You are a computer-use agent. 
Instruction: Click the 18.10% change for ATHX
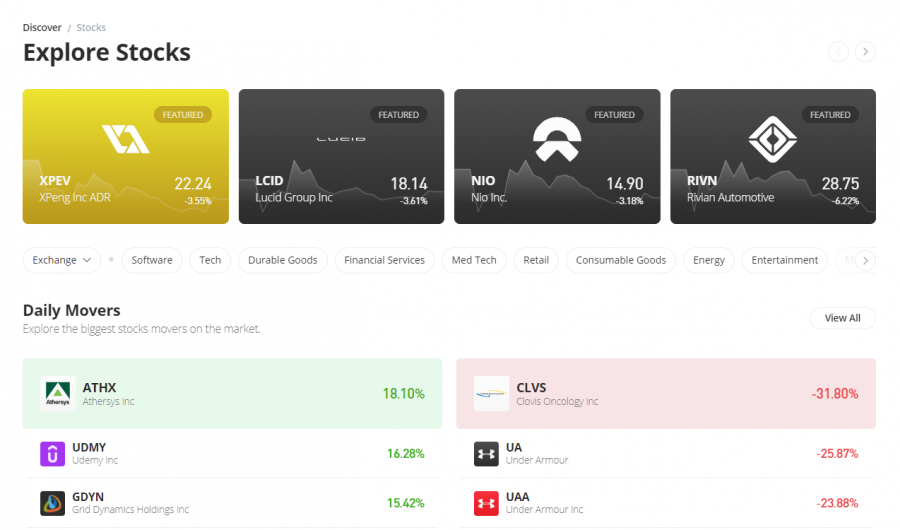point(404,393)
